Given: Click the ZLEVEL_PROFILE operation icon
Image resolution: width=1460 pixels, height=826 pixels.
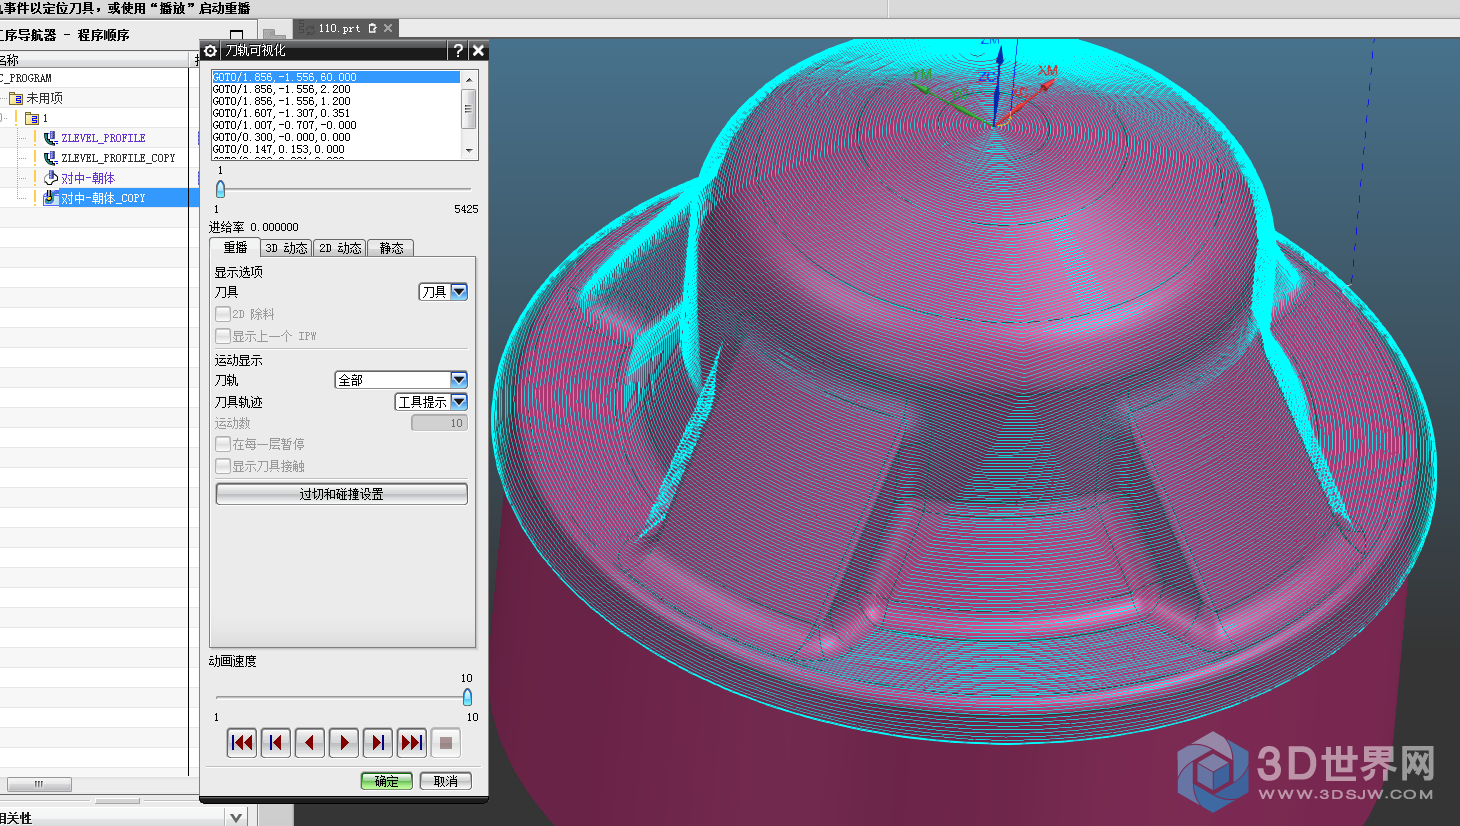Looking at the screenshot, I should 50,138.
